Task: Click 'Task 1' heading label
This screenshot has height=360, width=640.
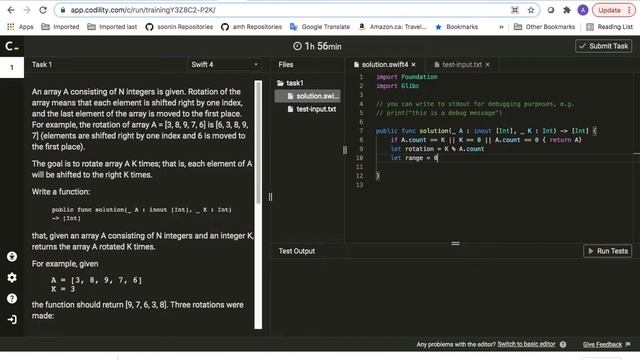Action: tap(42, 64)
